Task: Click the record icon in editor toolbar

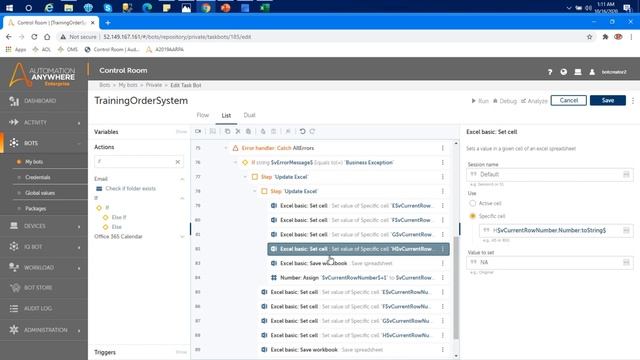Action: [x=198, y=131]
